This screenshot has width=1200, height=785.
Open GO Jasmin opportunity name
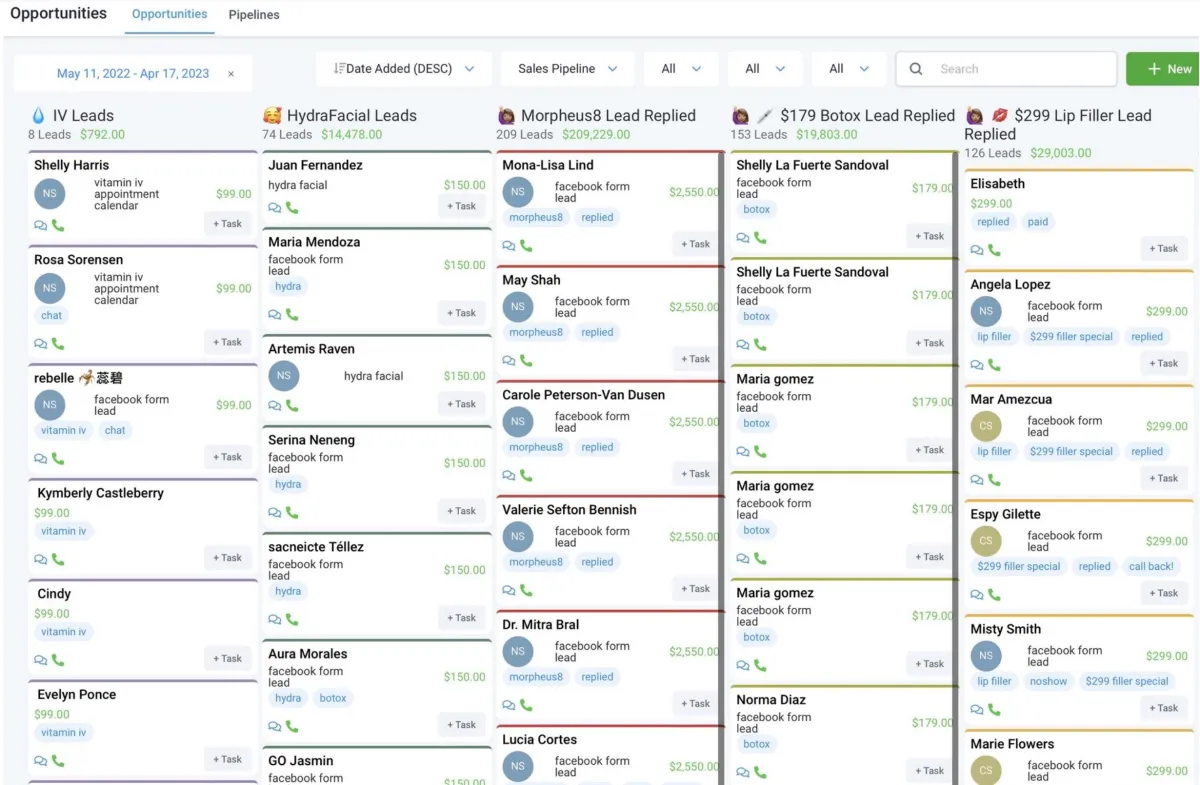[x=300, y=761]
